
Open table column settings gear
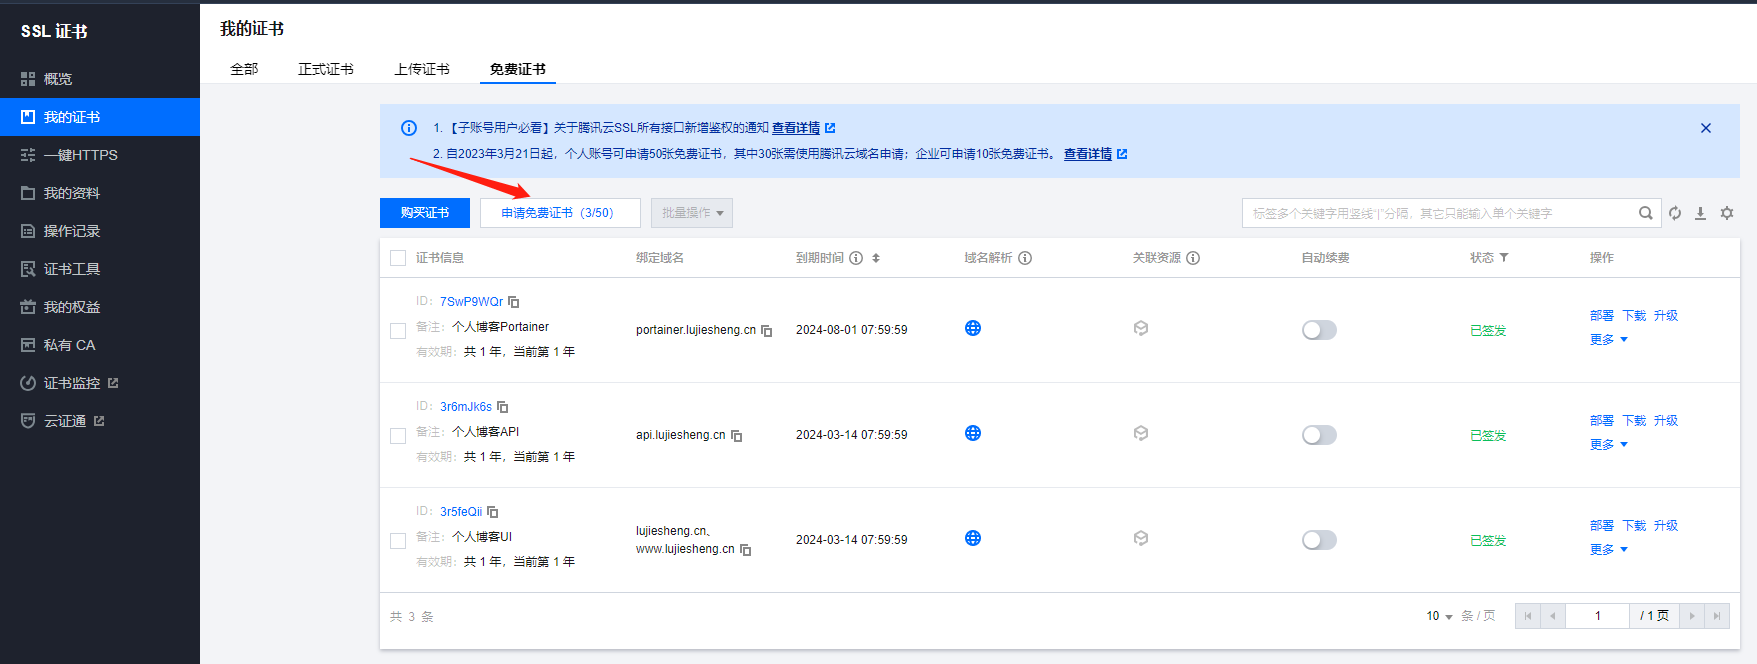(x=1727, y=213)
